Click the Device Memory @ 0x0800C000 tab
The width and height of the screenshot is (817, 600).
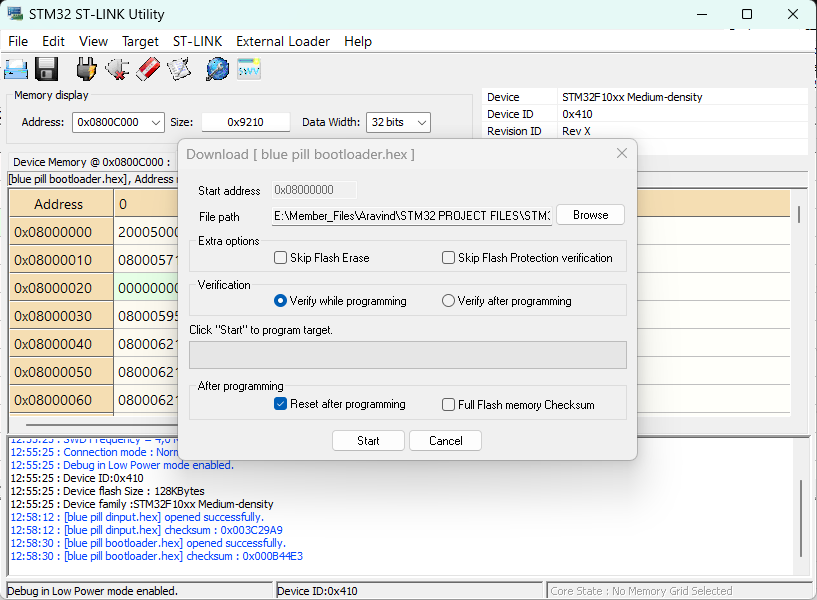[x=92, y=162]
